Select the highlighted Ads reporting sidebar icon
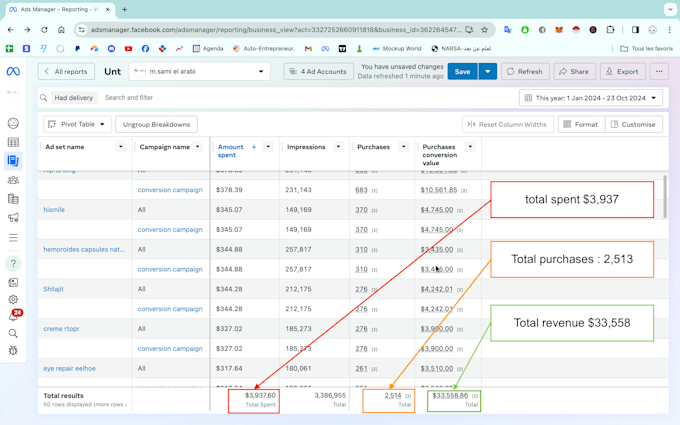This screenshot has width=680, height=425. pos(13,161)
